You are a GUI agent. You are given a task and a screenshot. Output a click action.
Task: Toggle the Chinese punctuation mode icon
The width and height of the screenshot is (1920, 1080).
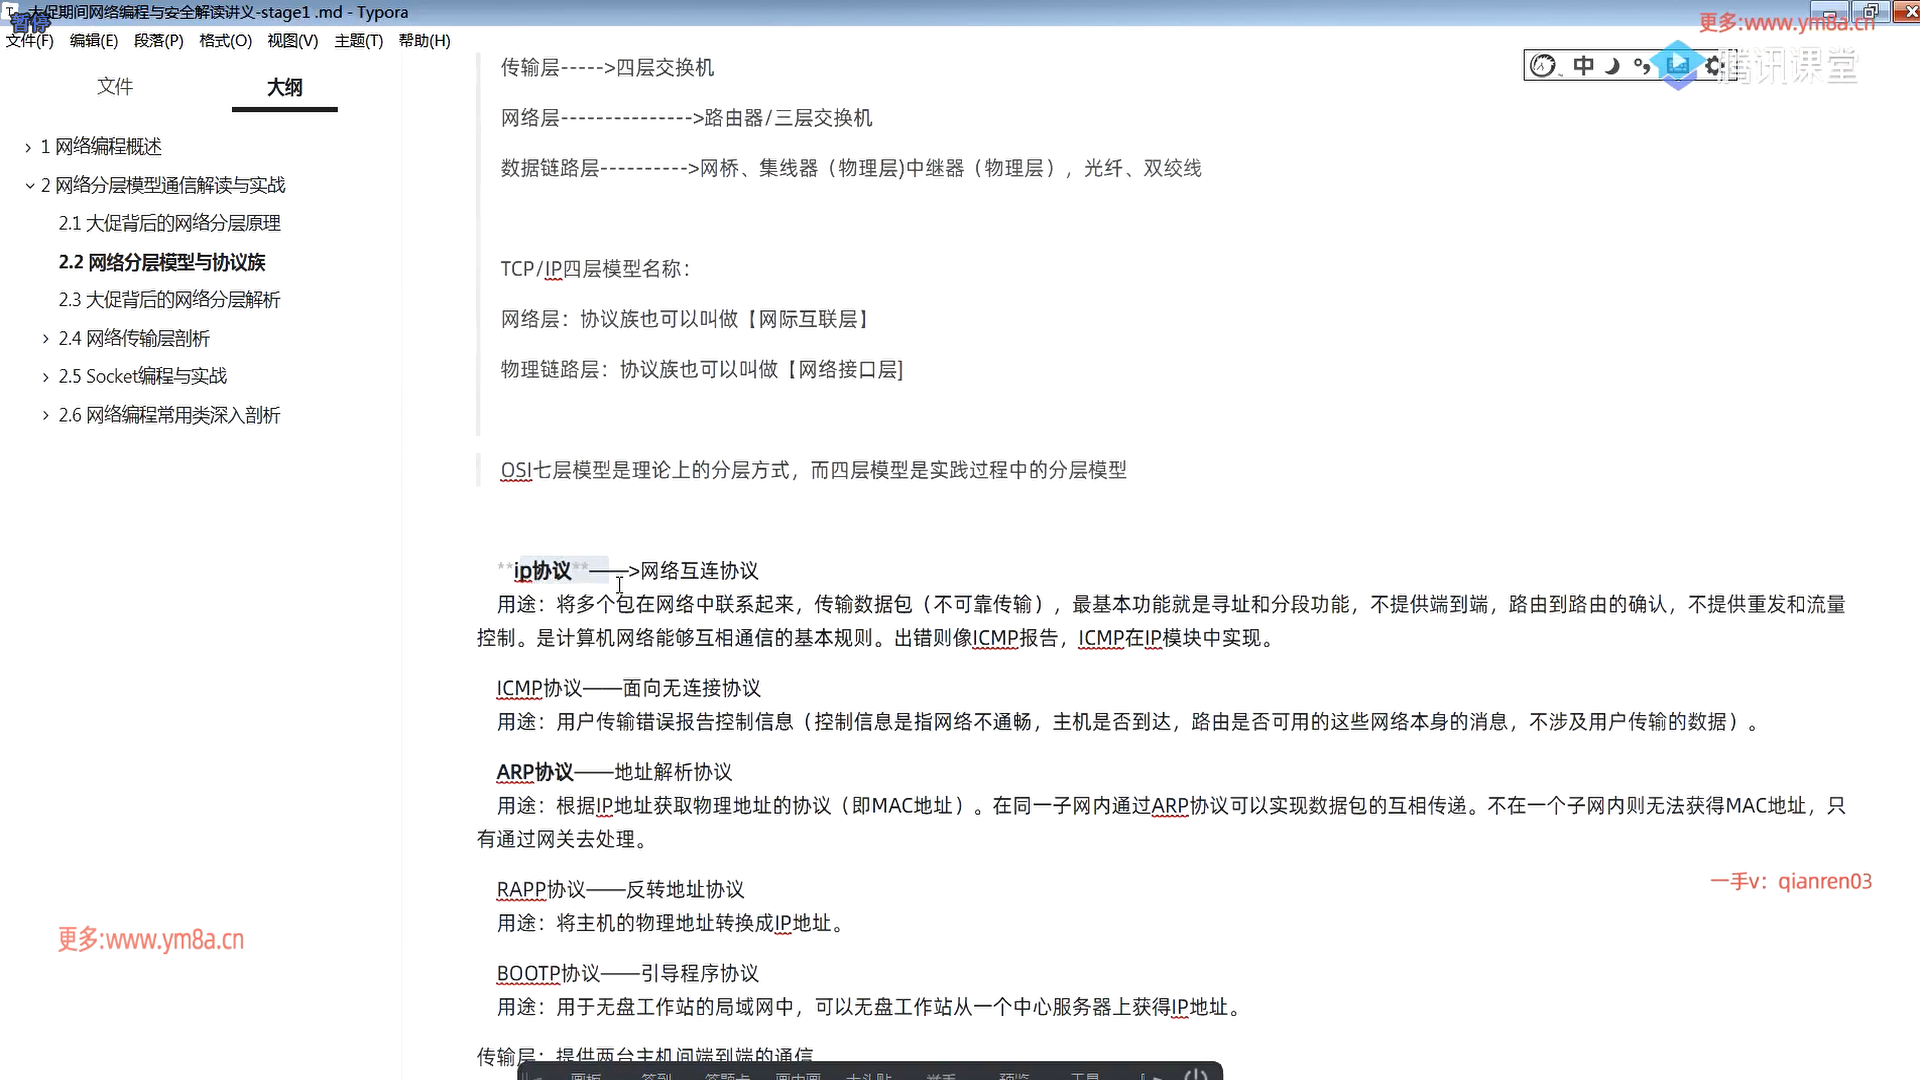coord(1641,66)
